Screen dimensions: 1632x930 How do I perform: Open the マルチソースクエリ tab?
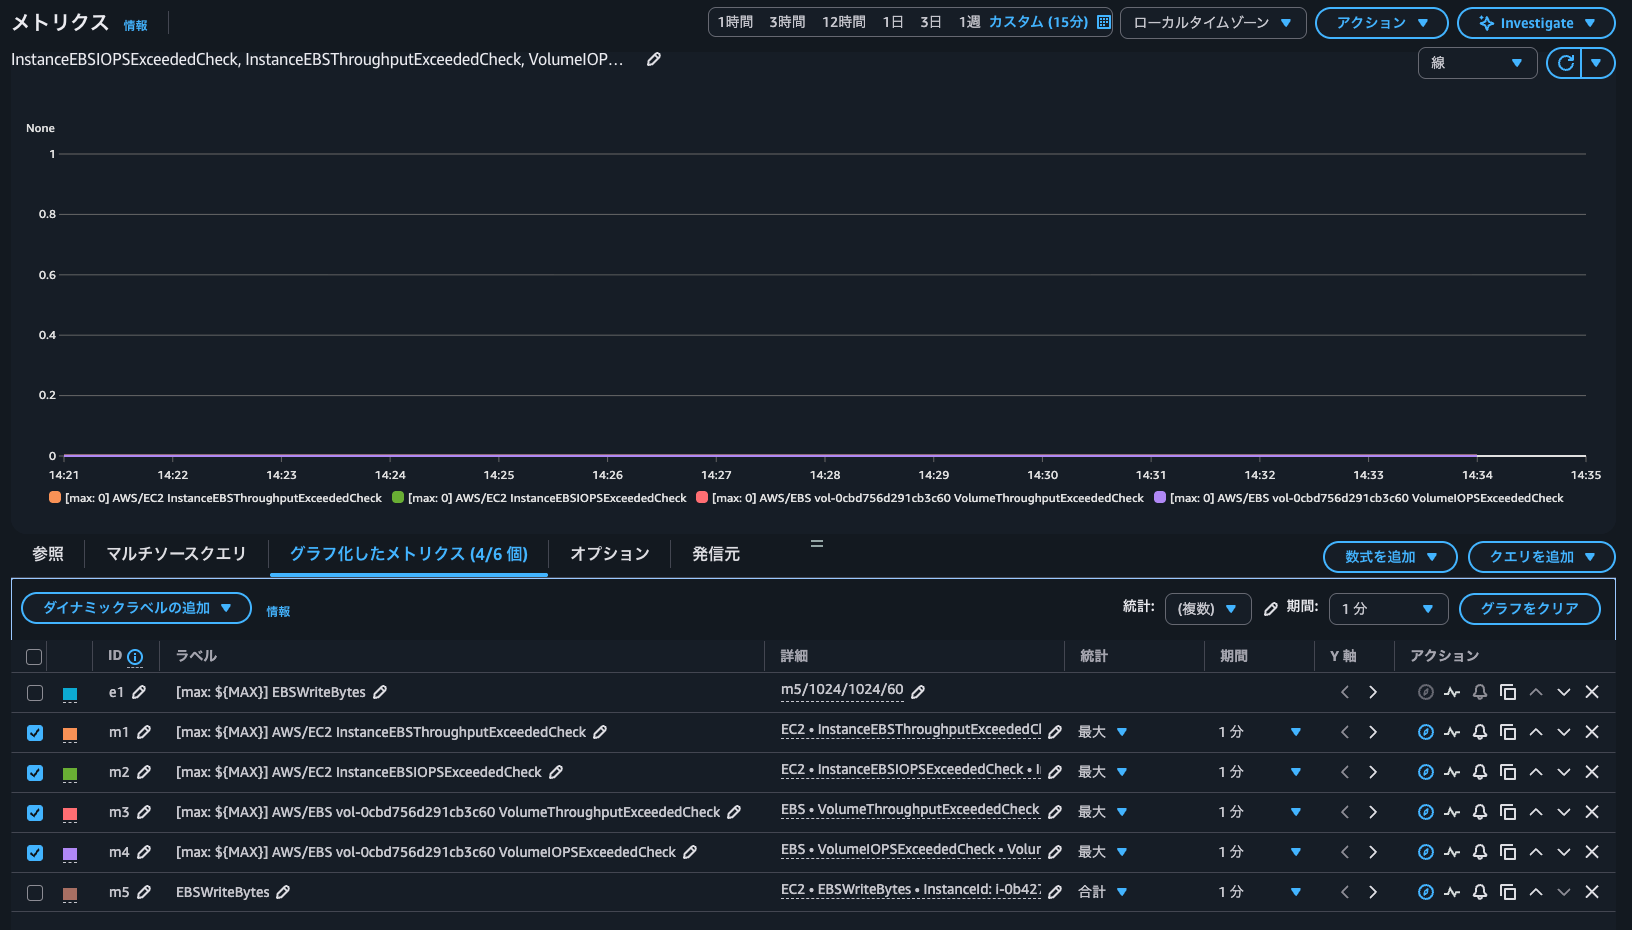click(176, 554)
